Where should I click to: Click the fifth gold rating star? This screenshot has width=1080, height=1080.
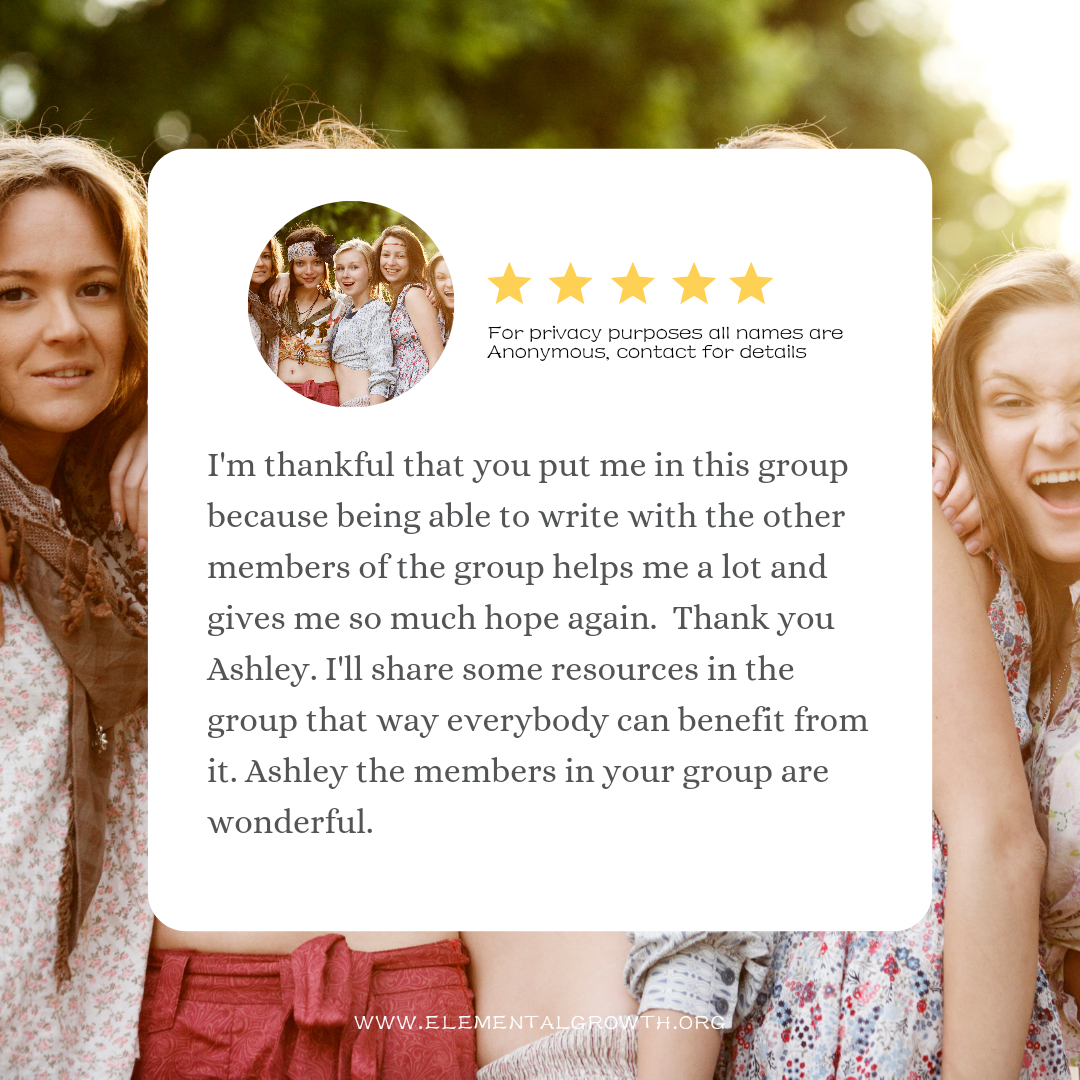point(751,283)
